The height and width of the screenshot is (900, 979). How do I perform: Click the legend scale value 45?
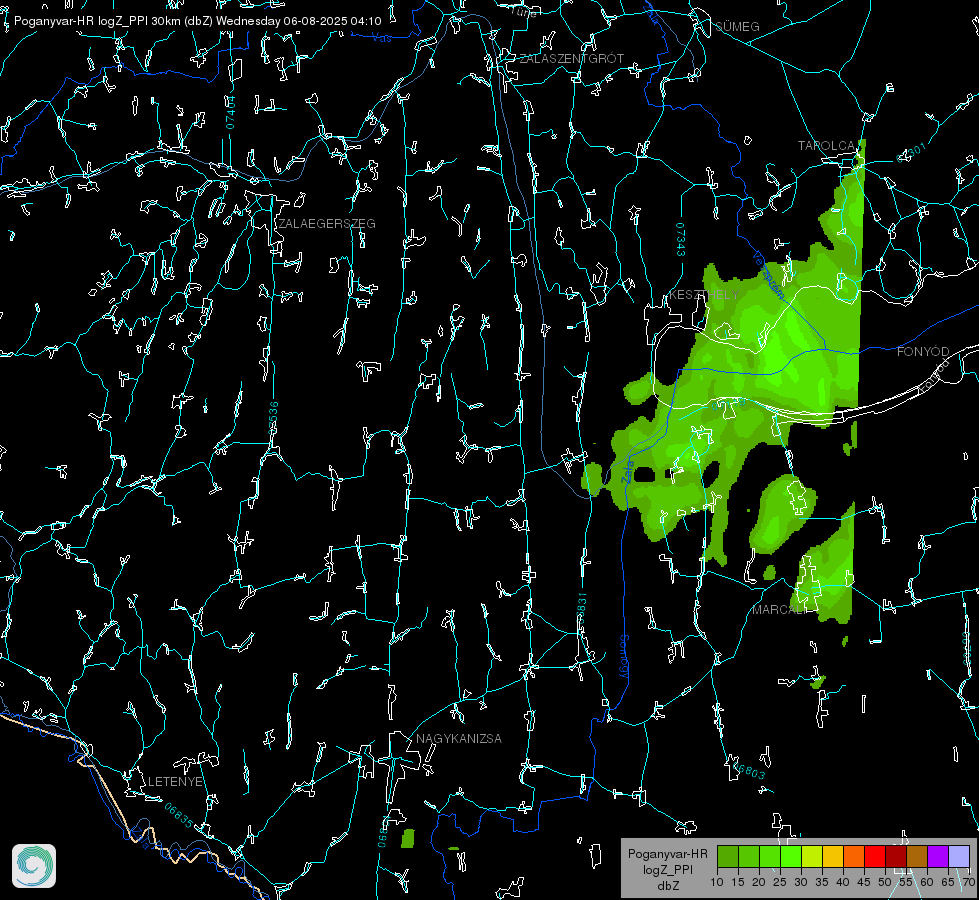pyautogui.click(x=863, y=882)
